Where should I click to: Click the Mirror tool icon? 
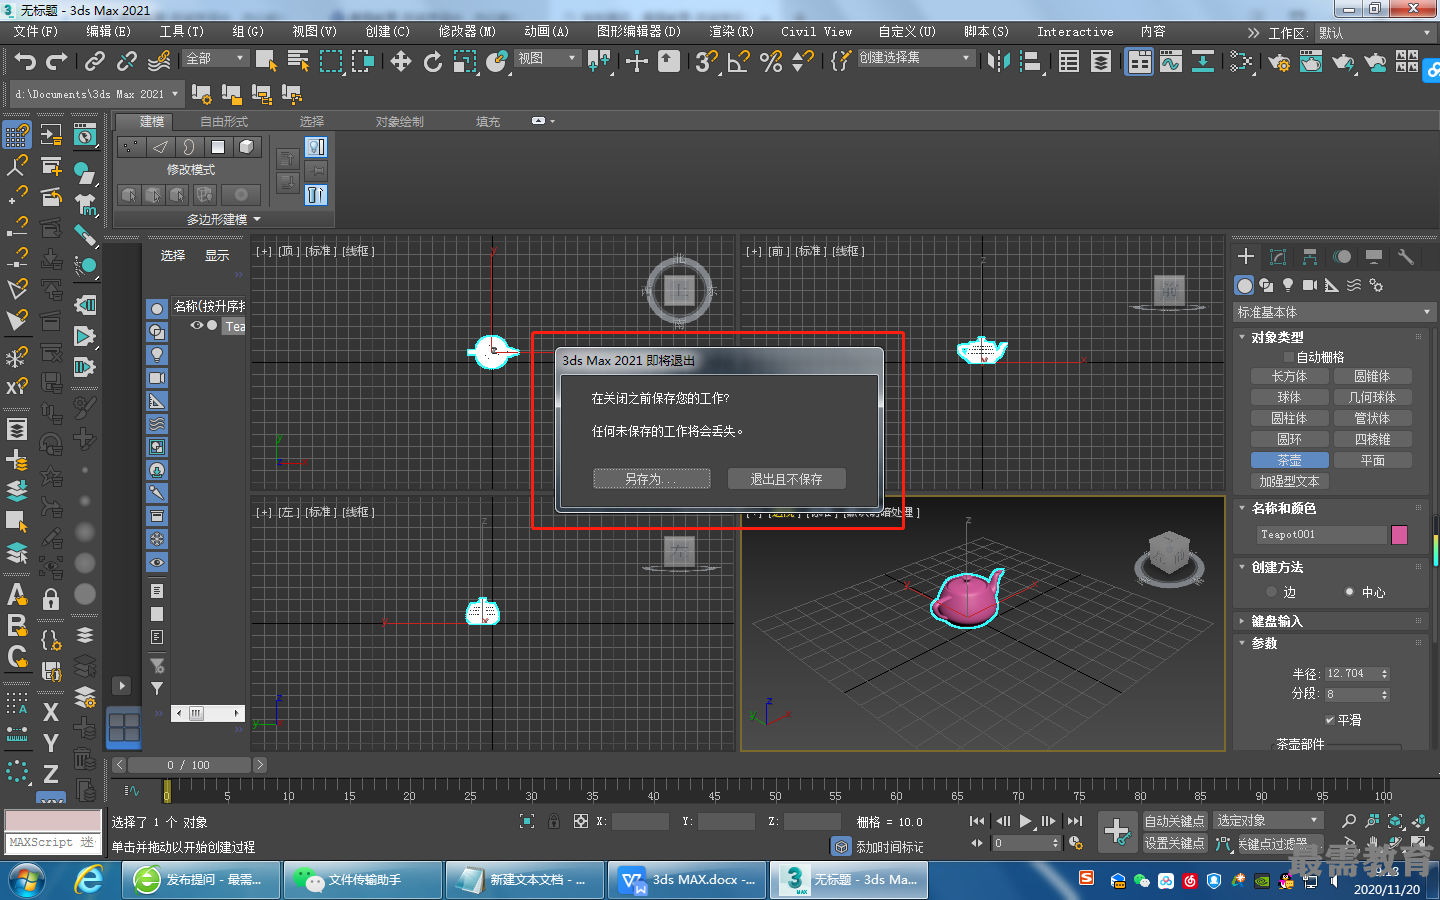tap(998, 61)
